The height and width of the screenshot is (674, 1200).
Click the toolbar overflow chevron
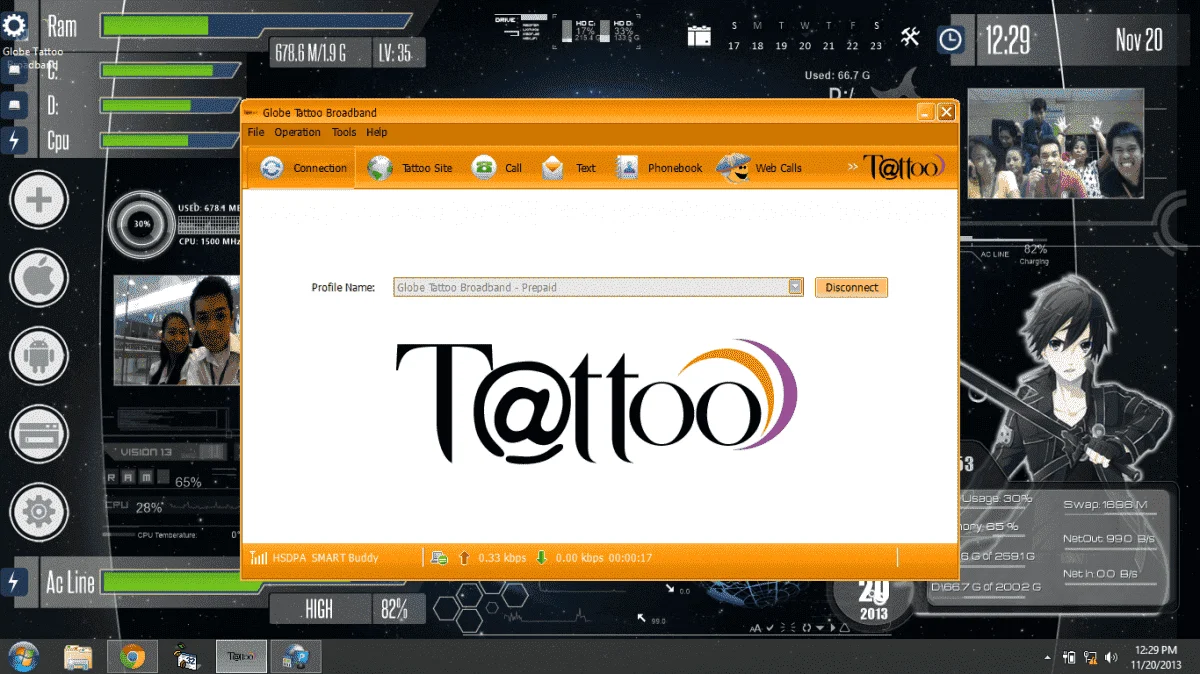(853, 167)
